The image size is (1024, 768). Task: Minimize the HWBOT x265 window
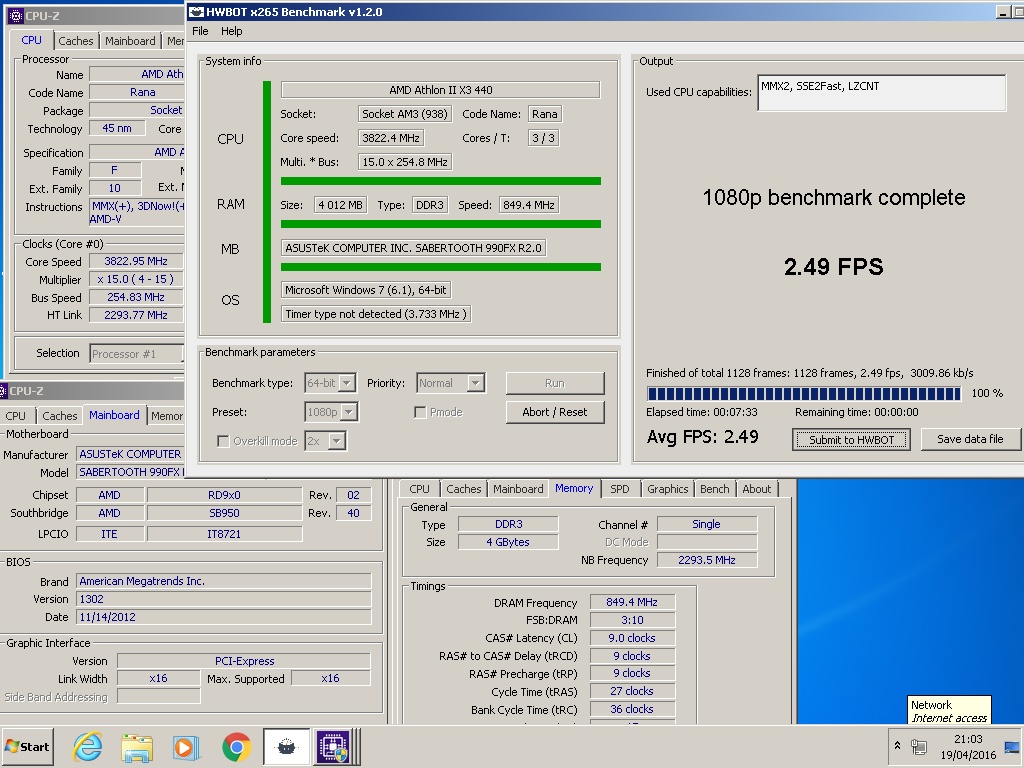tap(1003, 12)
